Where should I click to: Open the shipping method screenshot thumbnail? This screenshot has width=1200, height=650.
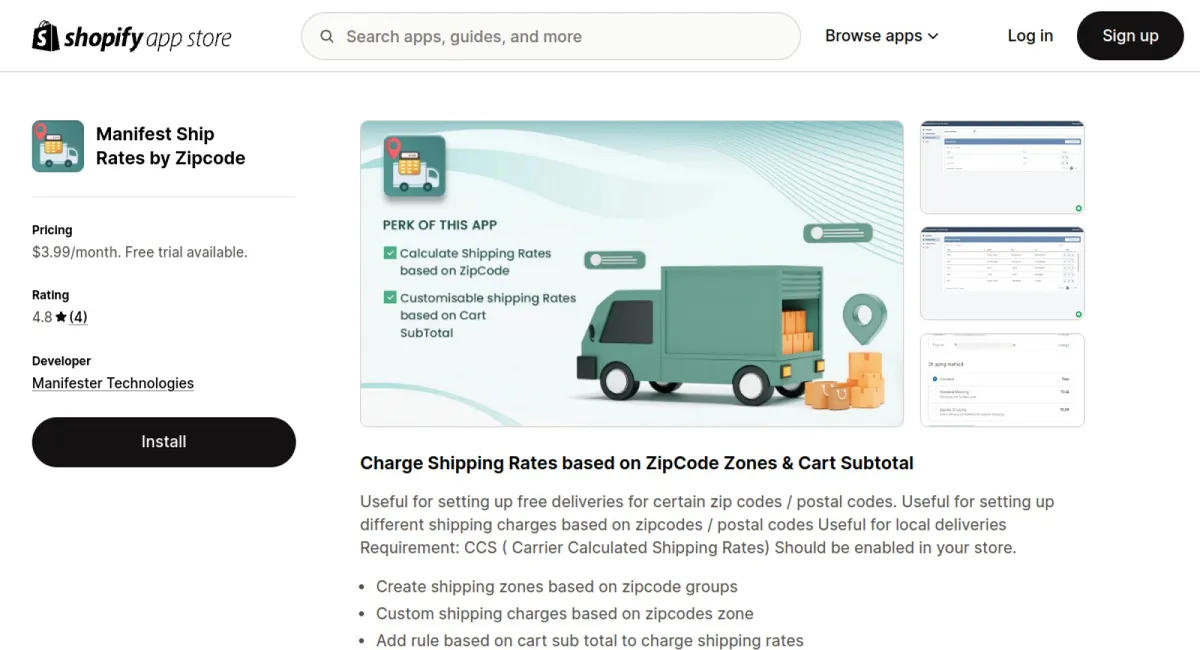tap(1002, 380)
